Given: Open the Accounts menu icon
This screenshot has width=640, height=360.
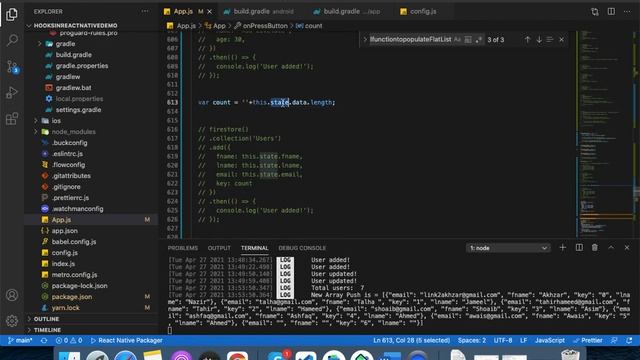Looking at the screenshot, I should point(12,295).
